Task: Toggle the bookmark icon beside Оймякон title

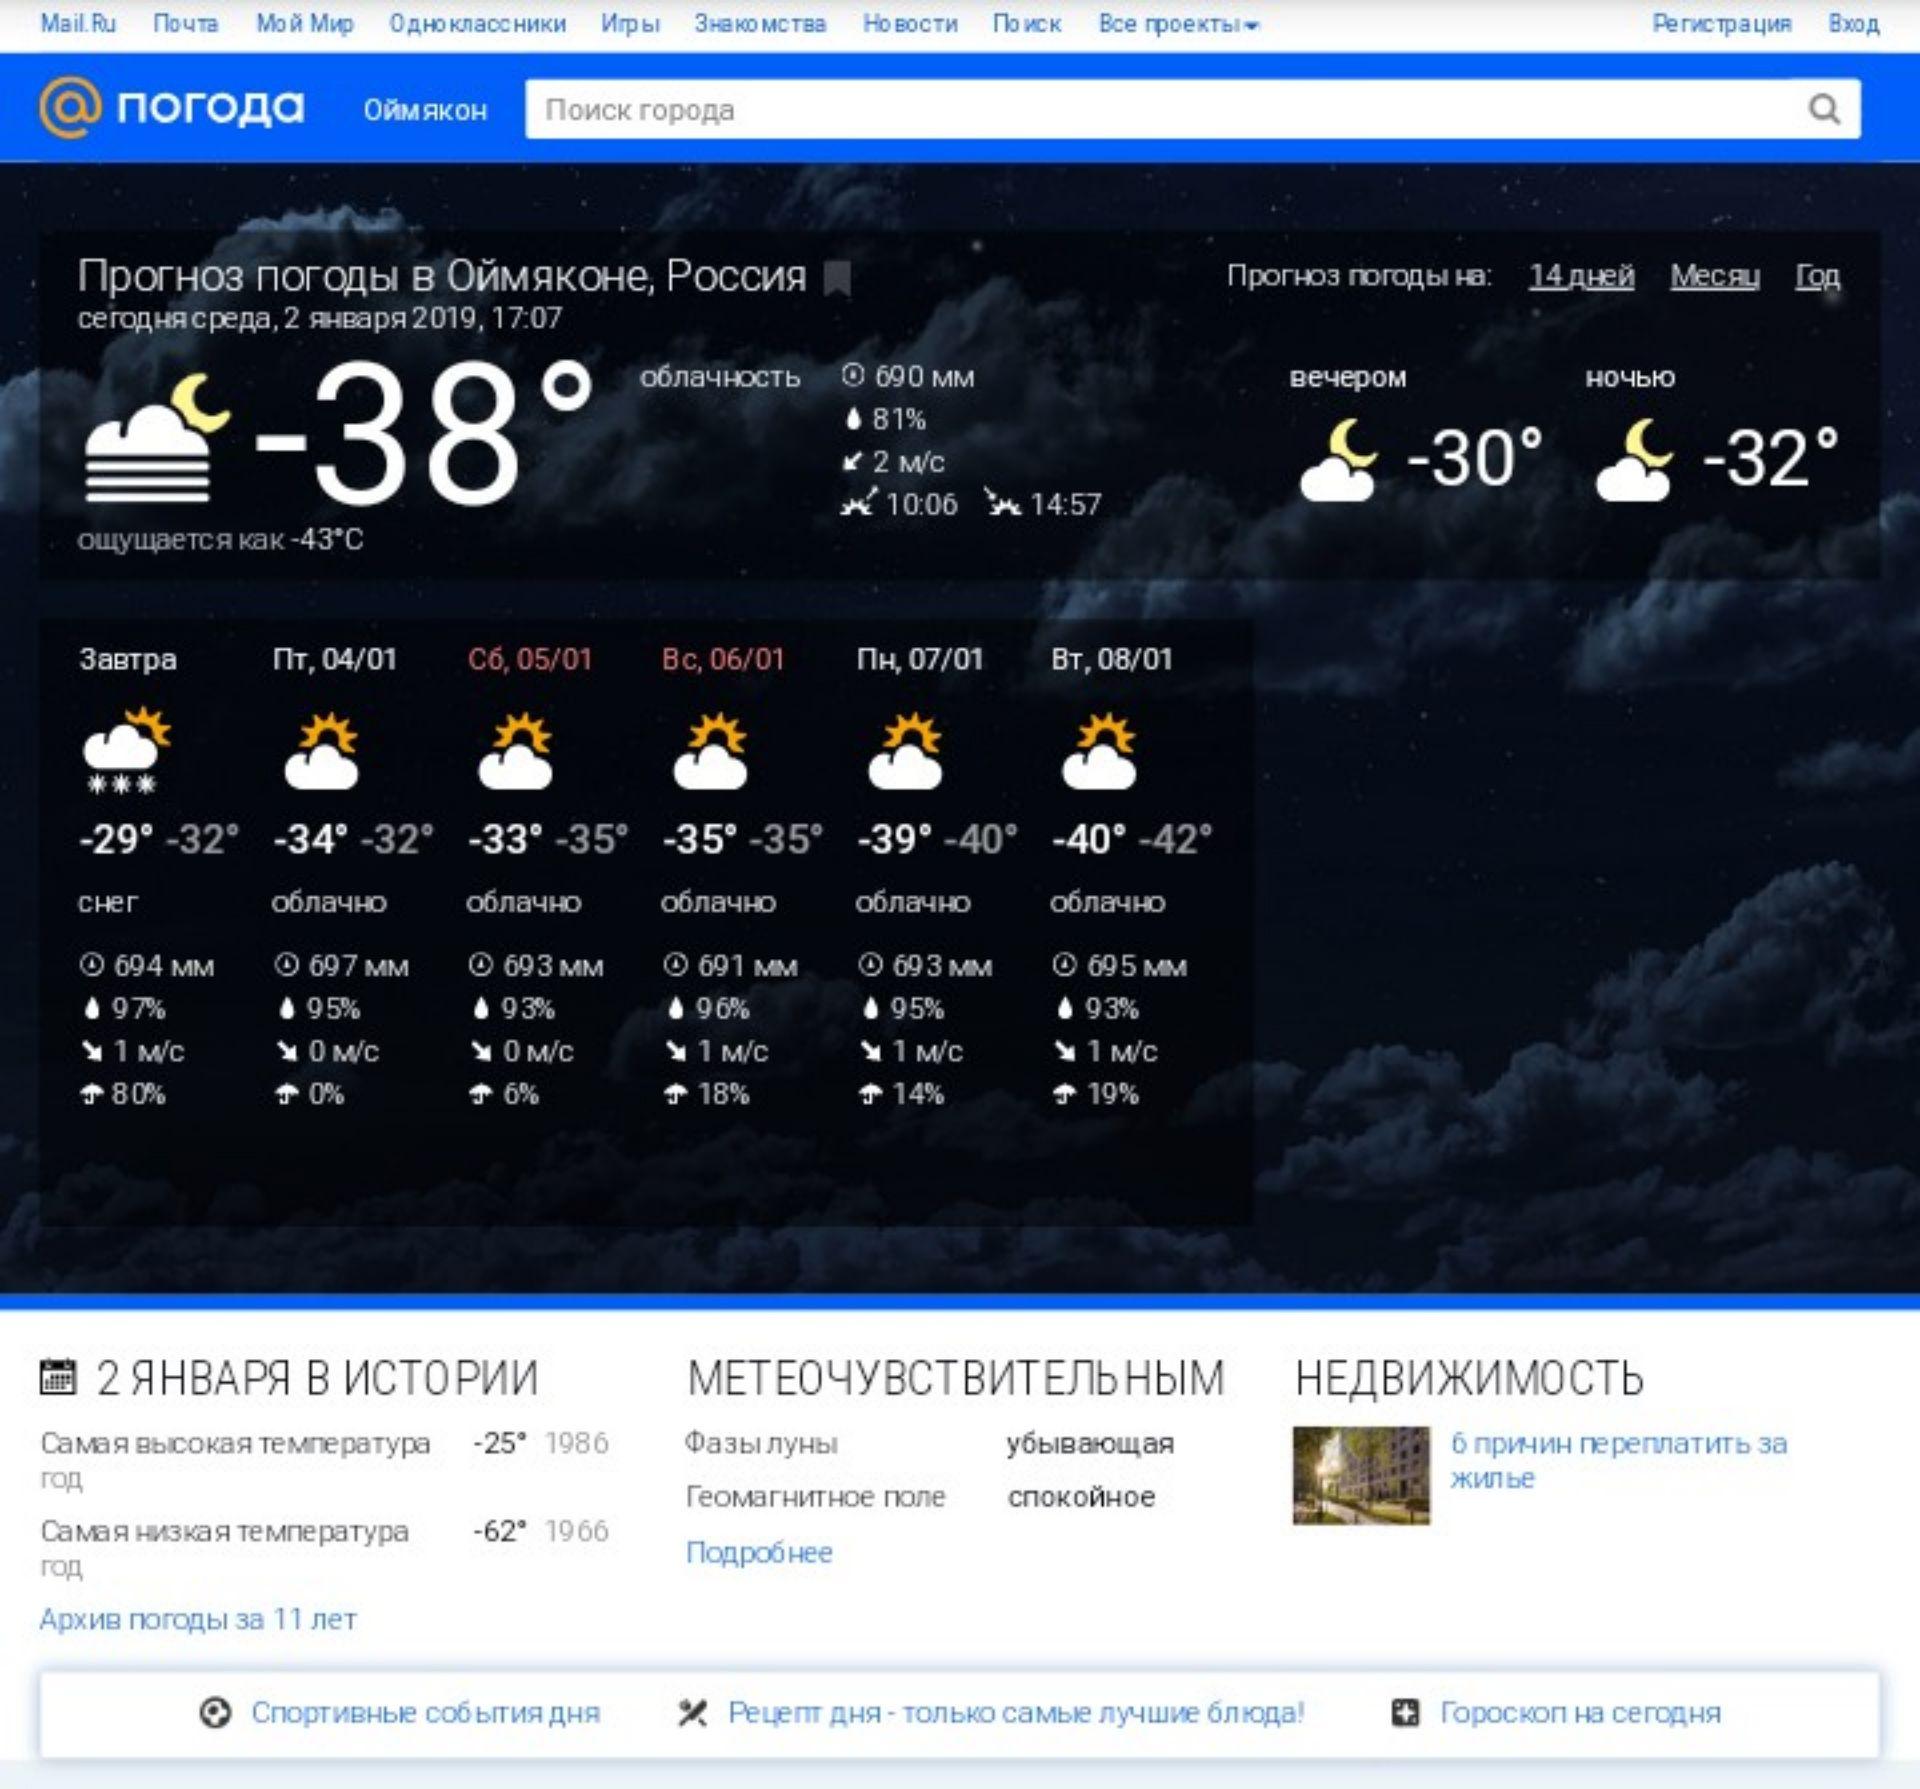Action: [837, 278]
